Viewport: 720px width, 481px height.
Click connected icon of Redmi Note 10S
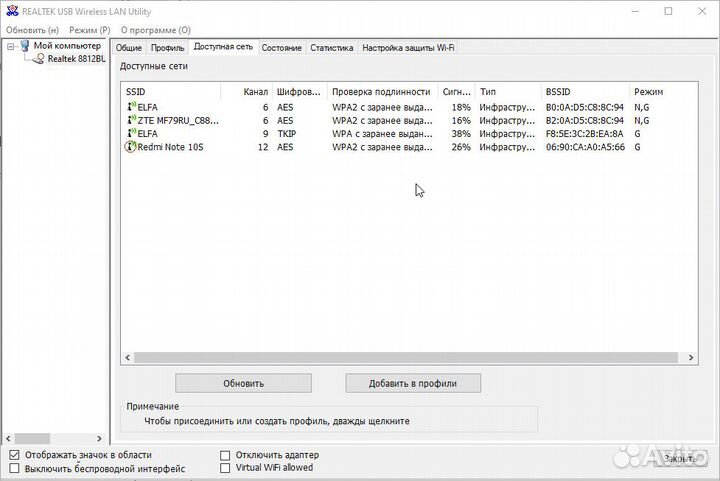[x=130, y=147]
